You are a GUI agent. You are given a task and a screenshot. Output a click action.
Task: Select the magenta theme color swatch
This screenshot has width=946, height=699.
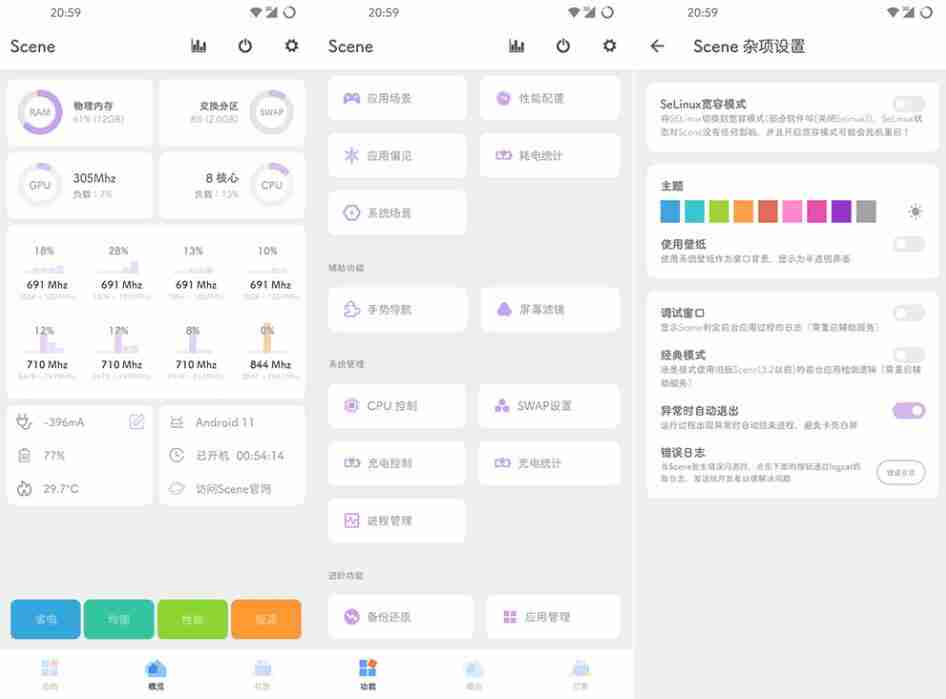click(817, 212)
